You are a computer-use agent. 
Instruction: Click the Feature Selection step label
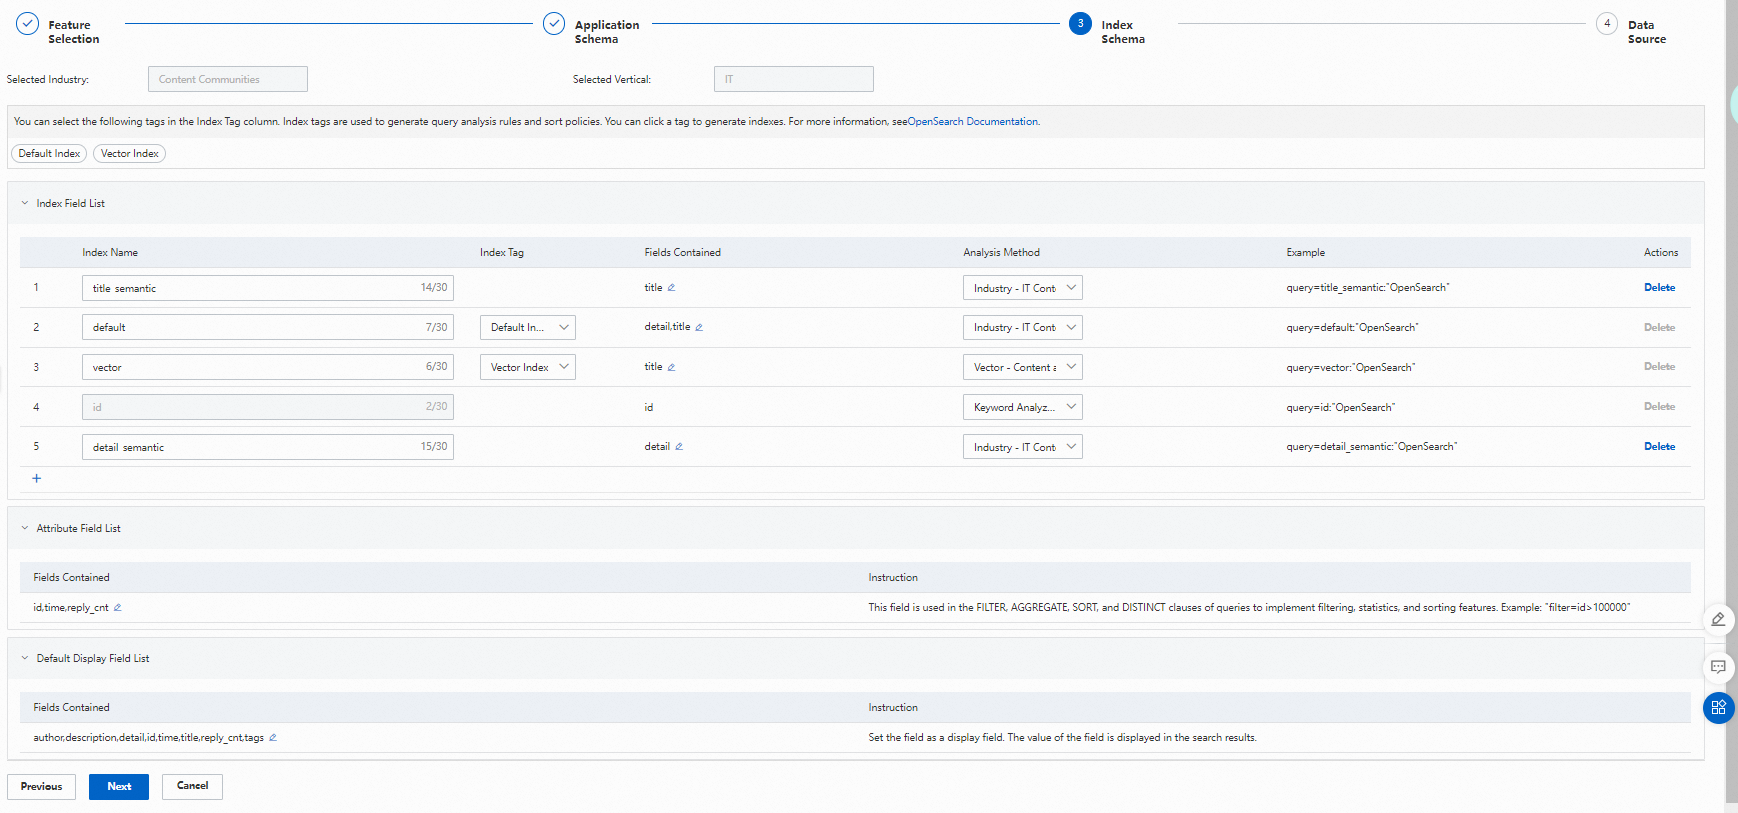click(x=74, y=32)
